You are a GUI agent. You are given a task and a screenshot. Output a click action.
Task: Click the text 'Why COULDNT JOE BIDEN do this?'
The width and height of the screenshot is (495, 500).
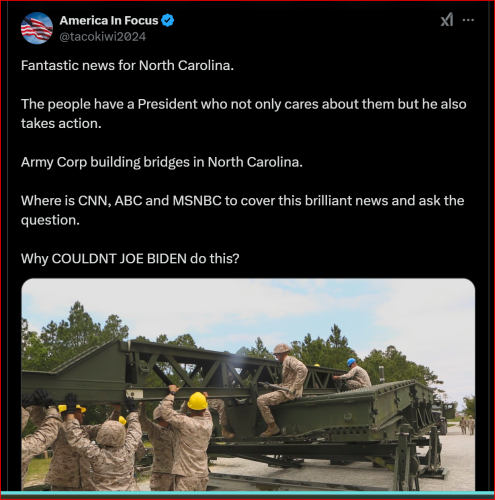point(130,259)
